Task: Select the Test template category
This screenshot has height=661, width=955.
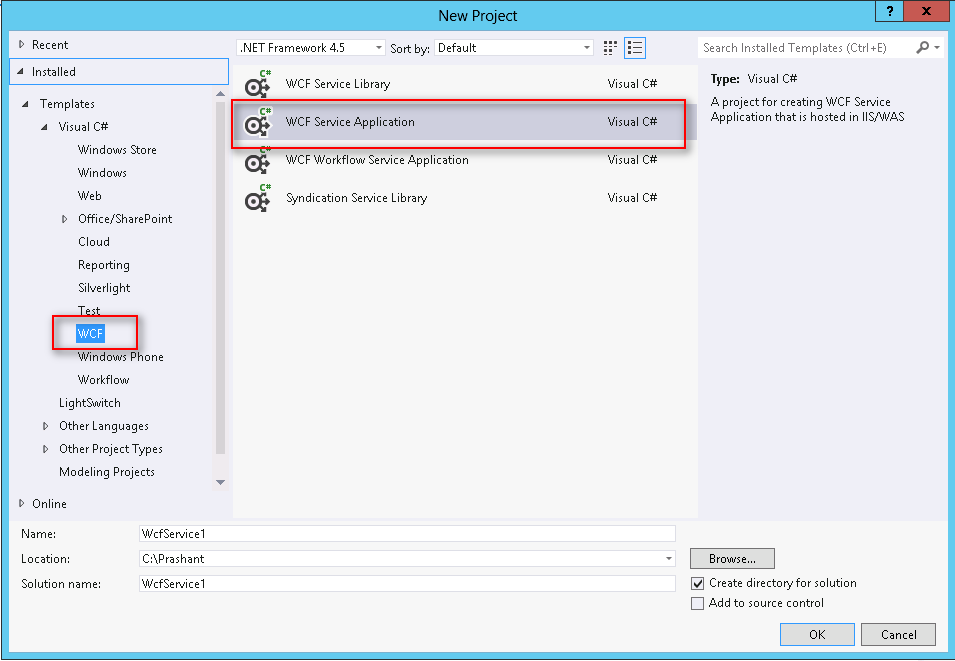Action: (x=89, y=311)
